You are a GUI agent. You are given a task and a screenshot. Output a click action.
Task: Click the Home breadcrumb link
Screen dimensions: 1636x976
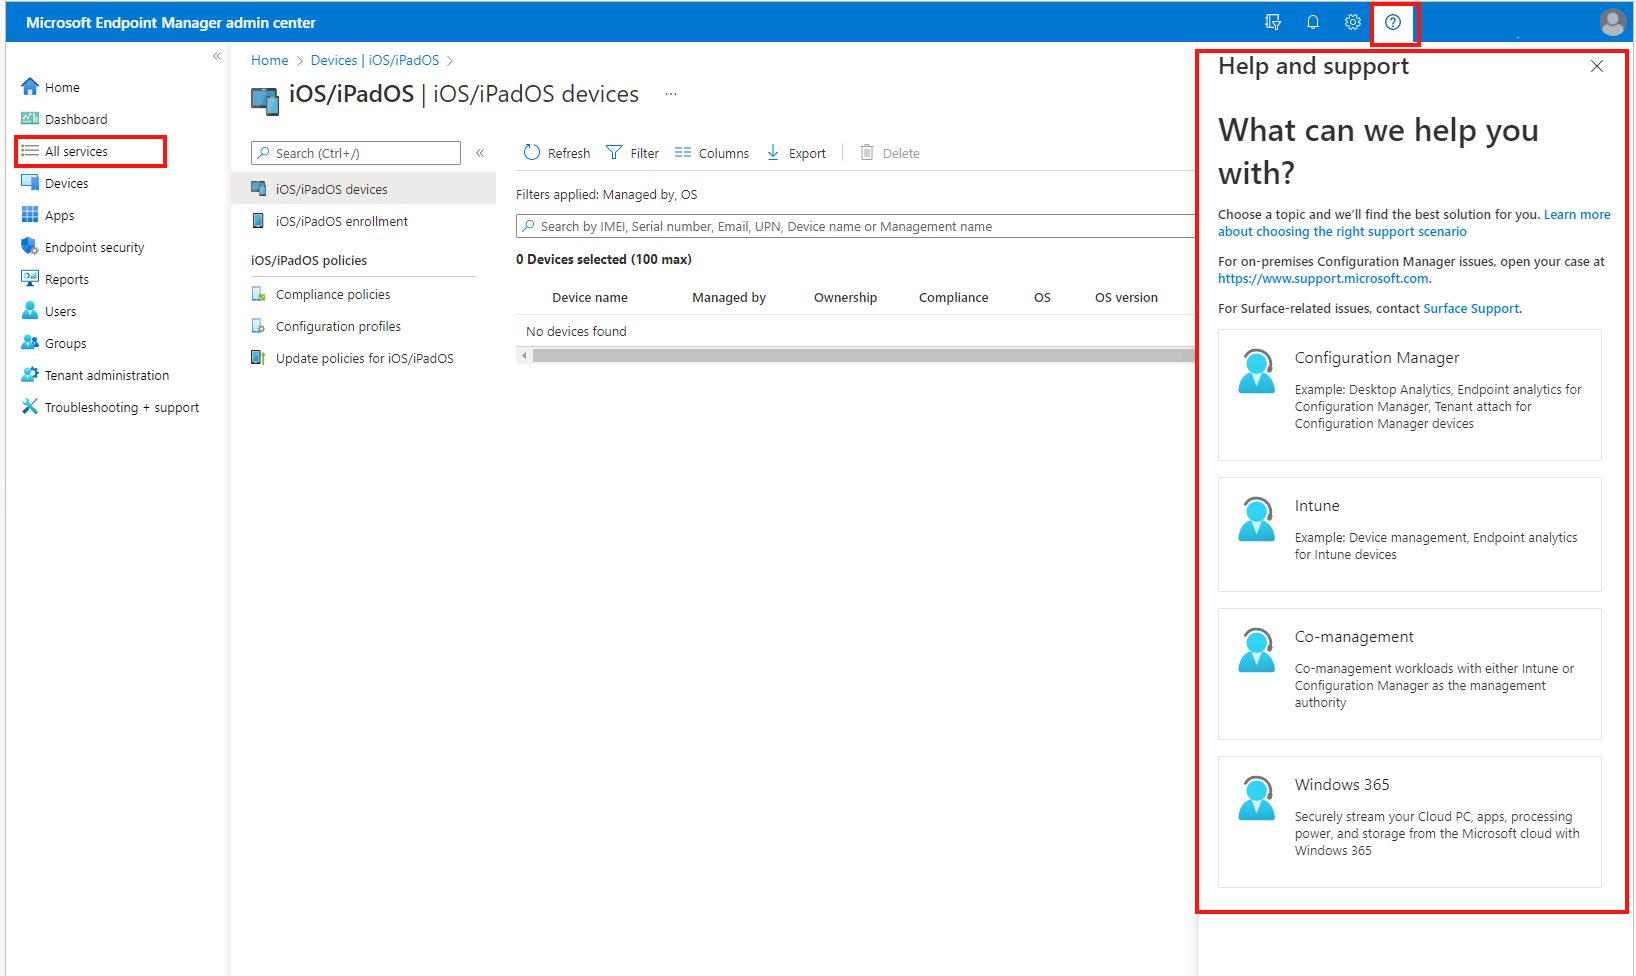270,60
